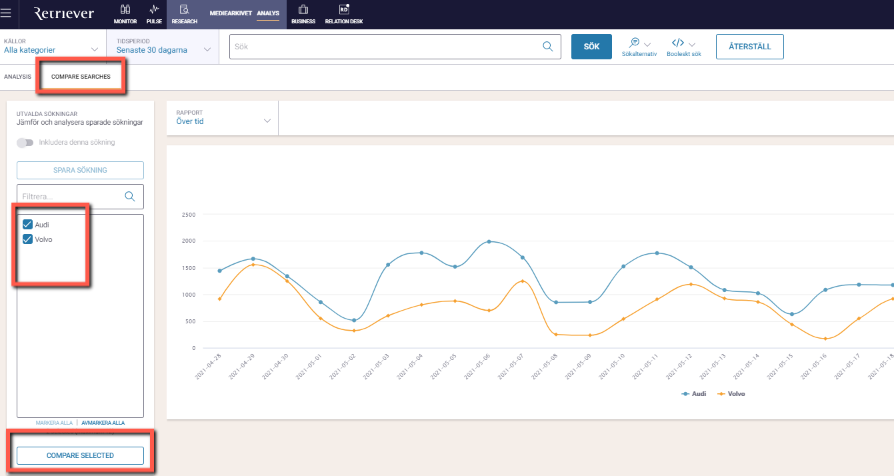The image size is (894, 476).
Task: Open the Pulse module
Action: [x=154, y=14]
